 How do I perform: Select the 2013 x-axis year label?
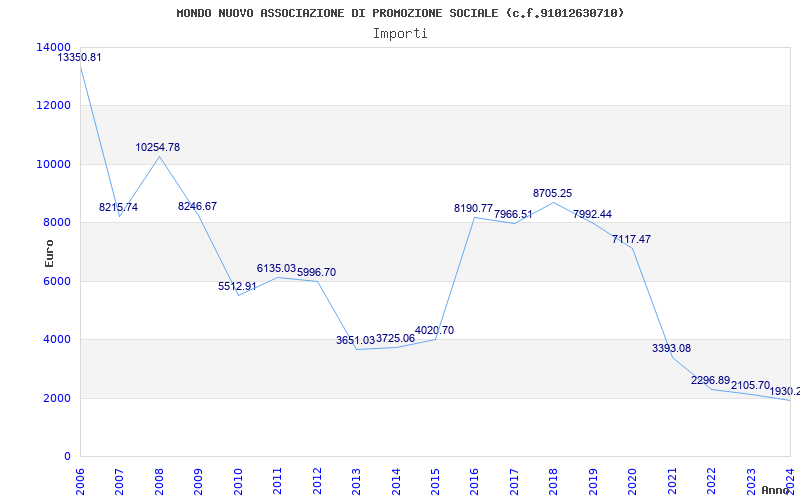coord(356,481)
